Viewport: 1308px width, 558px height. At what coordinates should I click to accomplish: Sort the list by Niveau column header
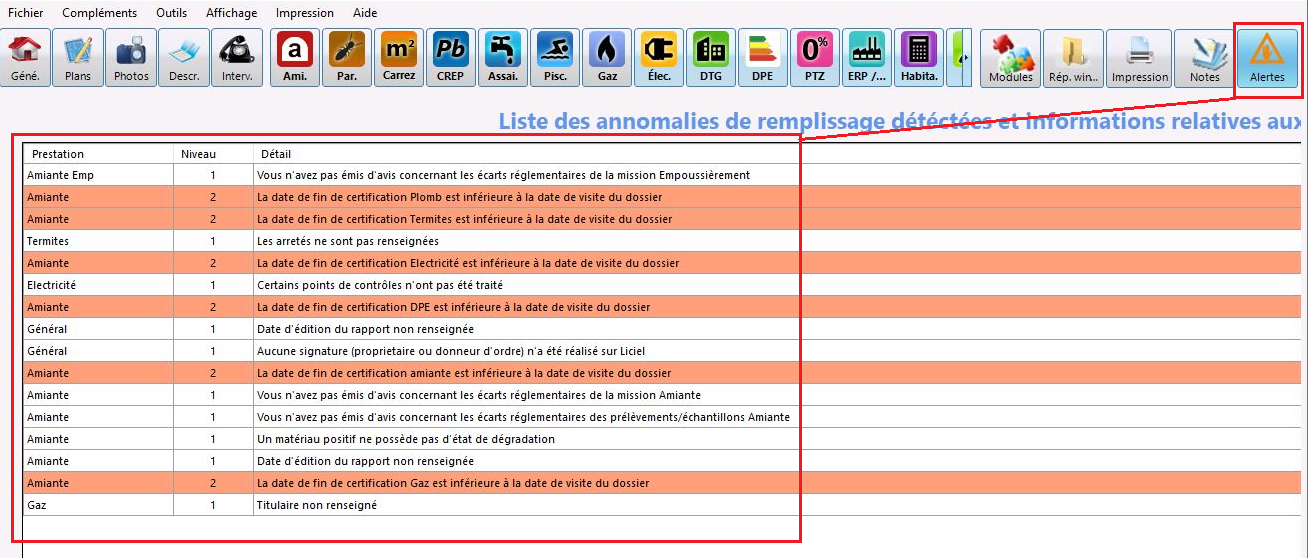(x=198, y=154)
